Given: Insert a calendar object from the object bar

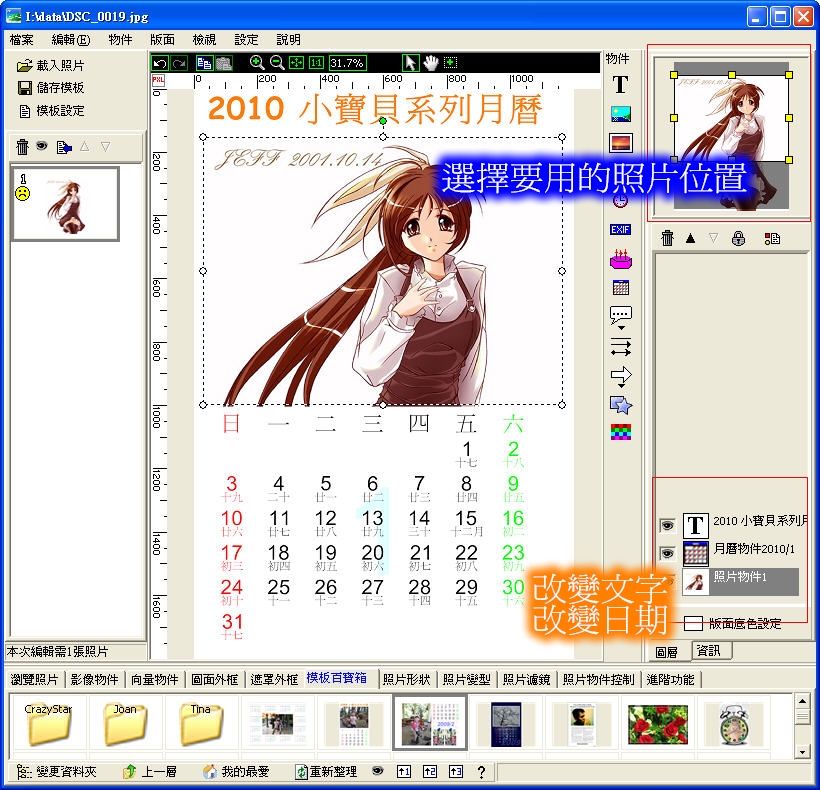Looking at the screenshot, I should click(621, 287).
